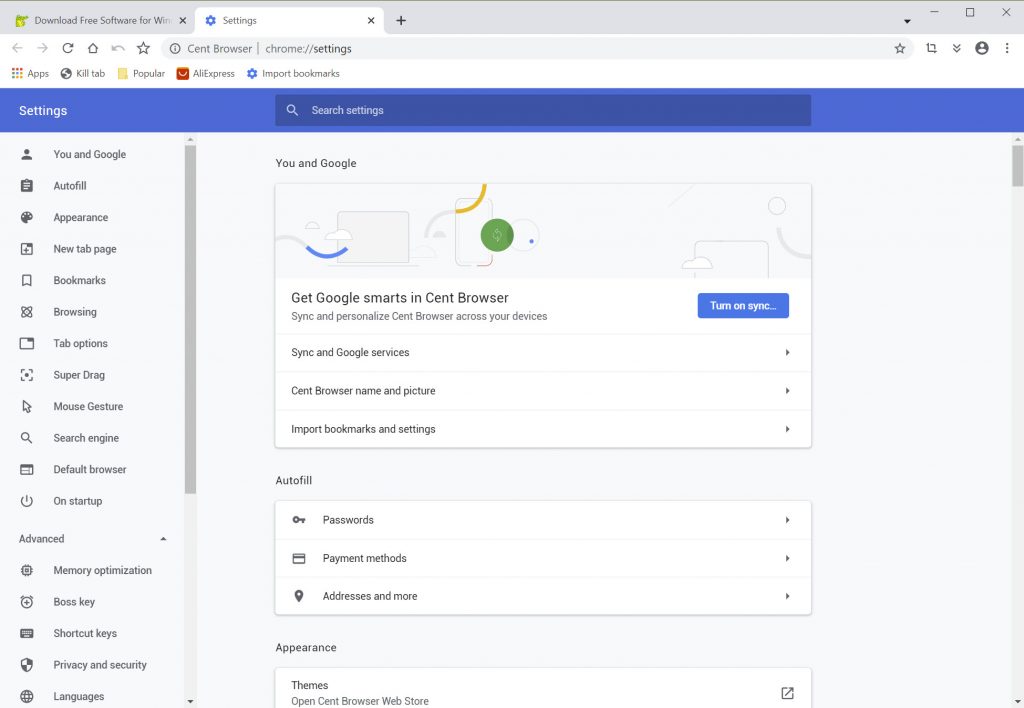This screenshot has height=708, width=1024.
Task: Click the Privacy and security shield icon
Action: tap(27, 665)
